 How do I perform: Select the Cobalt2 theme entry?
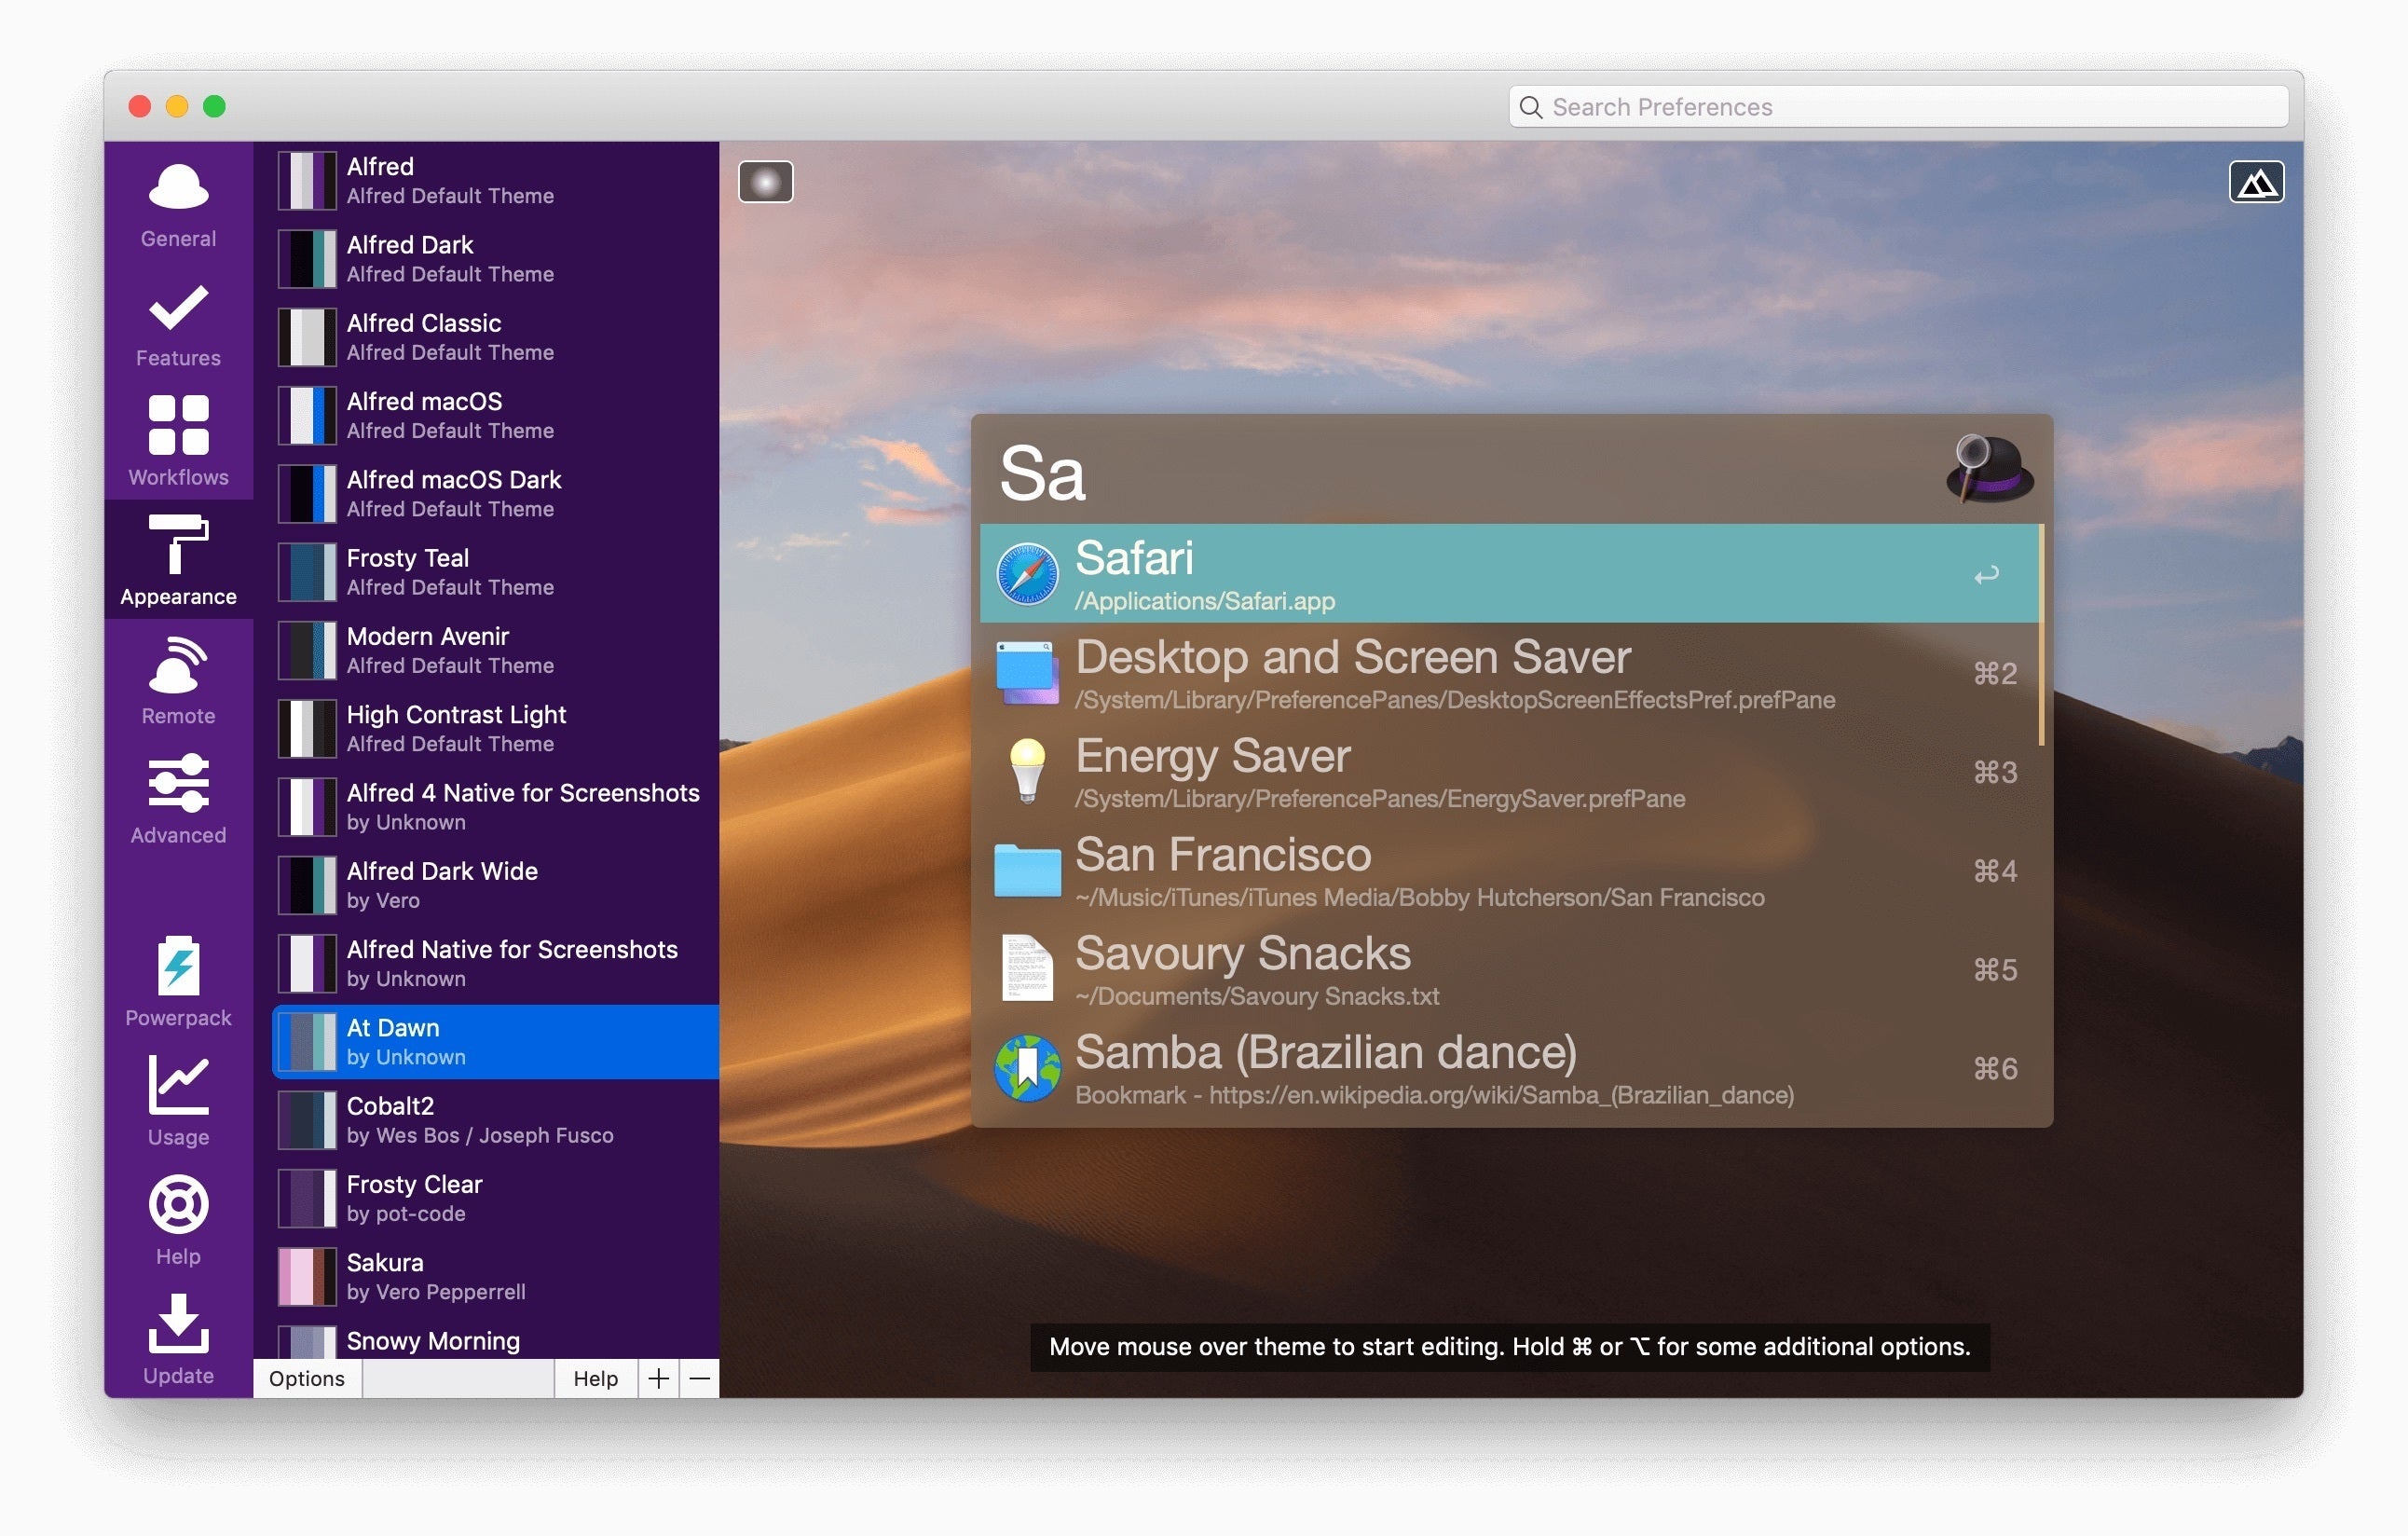pyautogui.click(x=497, y=1120)
